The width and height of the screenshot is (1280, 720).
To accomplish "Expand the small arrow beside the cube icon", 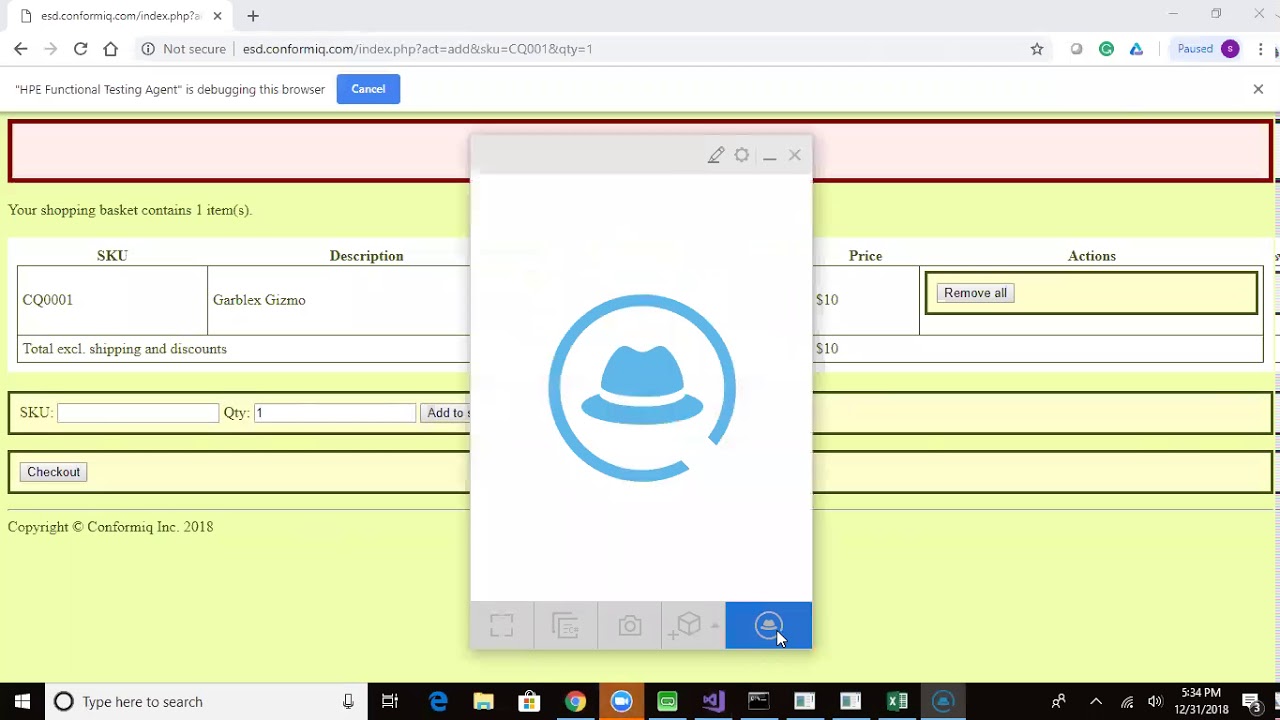I will [x=715, y=626].
